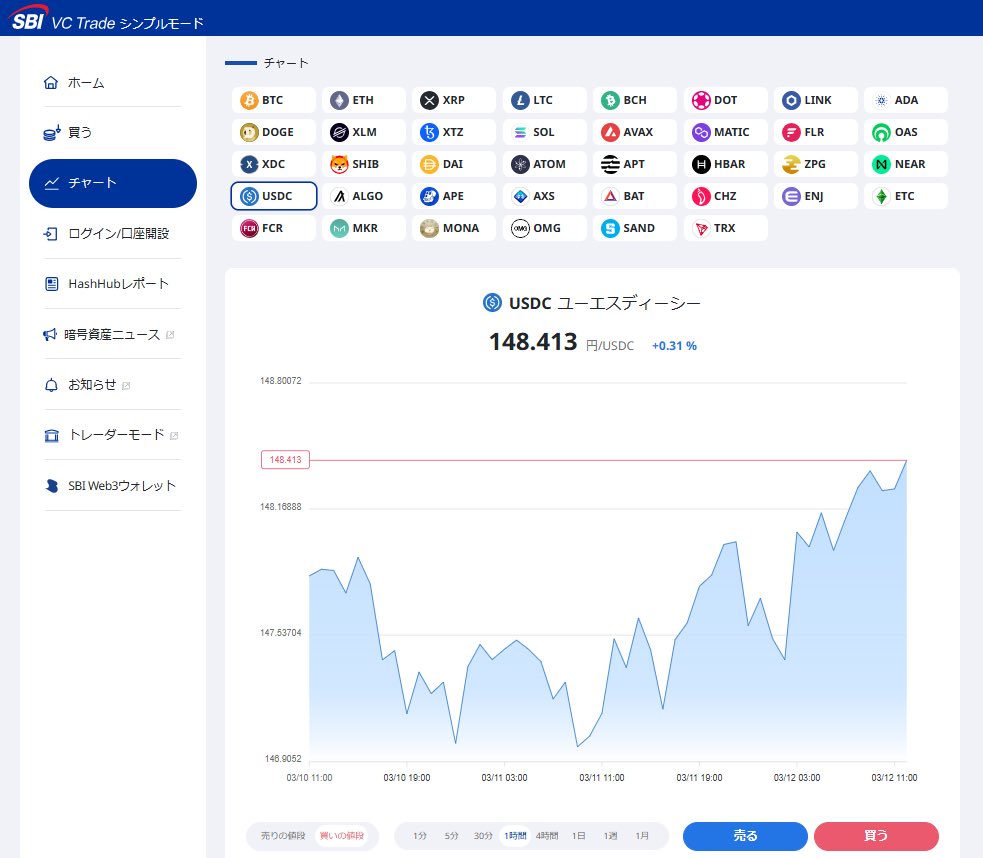Select AVAX coin

click(x=634, y=132)
